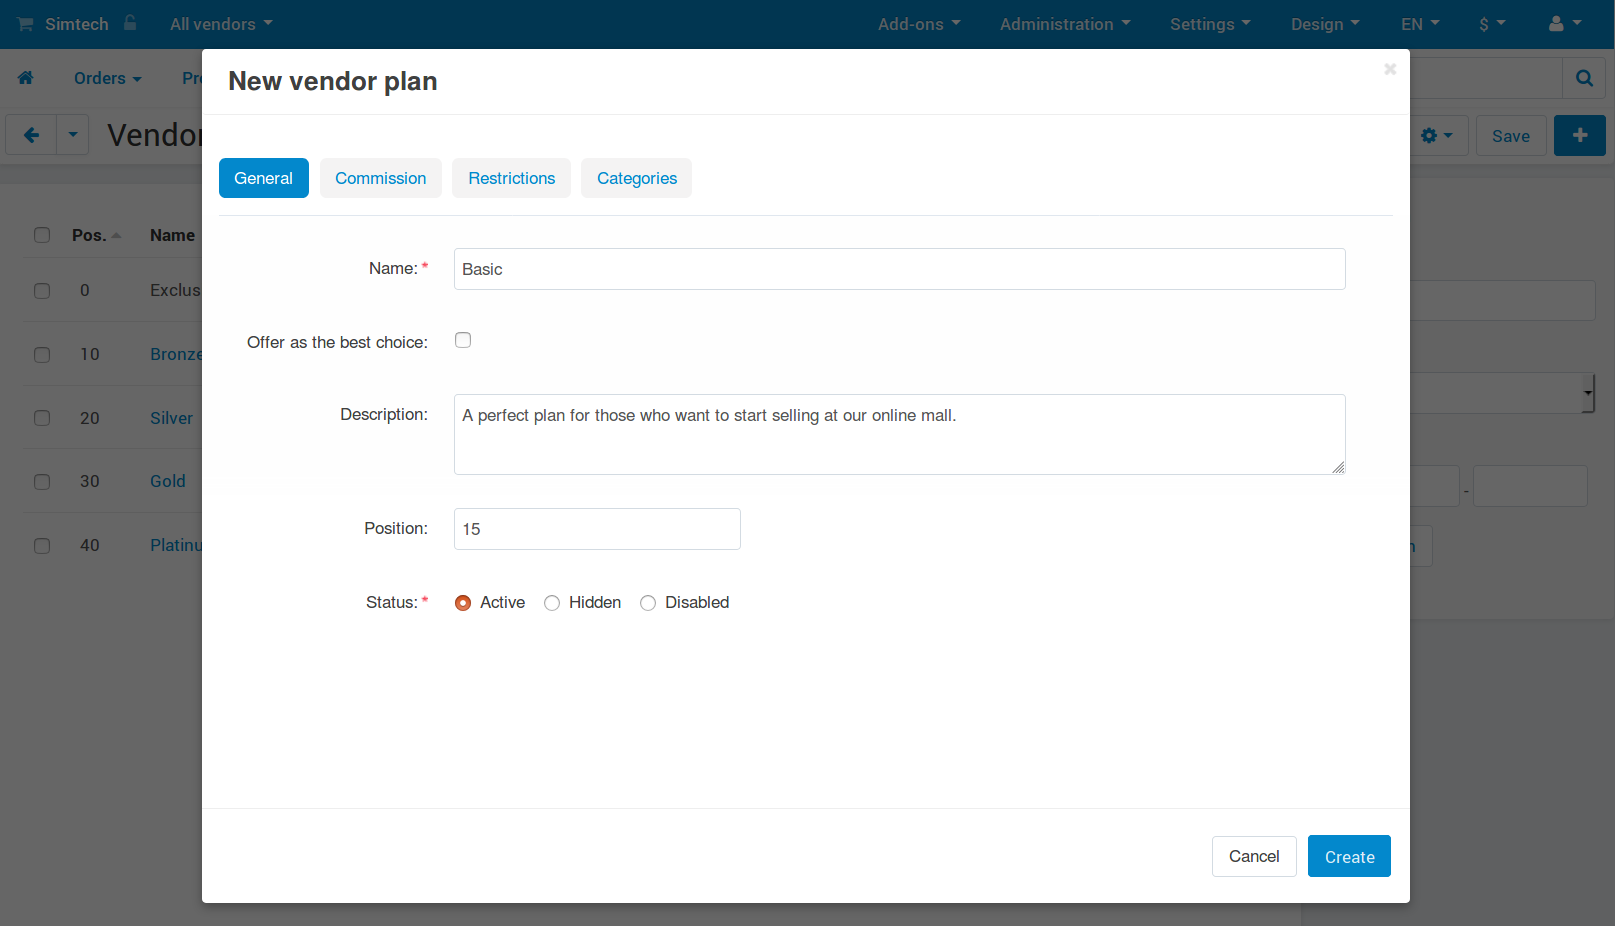The width and height of the screenshot is (1615, 926).
Task: Switch to the Categories tab
Action: click(637, 178)
